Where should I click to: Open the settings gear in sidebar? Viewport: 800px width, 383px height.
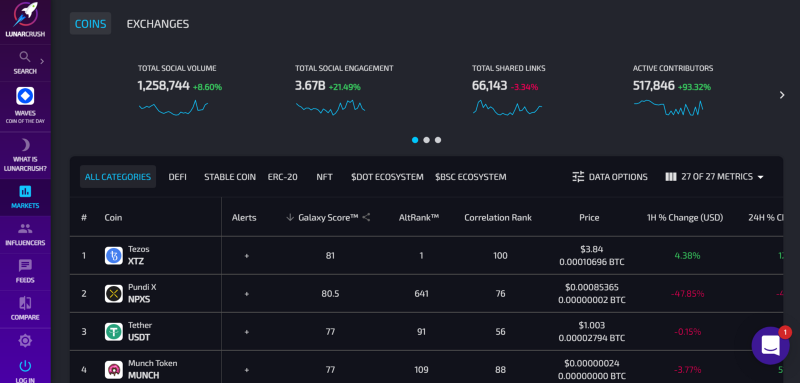point(25,341)
